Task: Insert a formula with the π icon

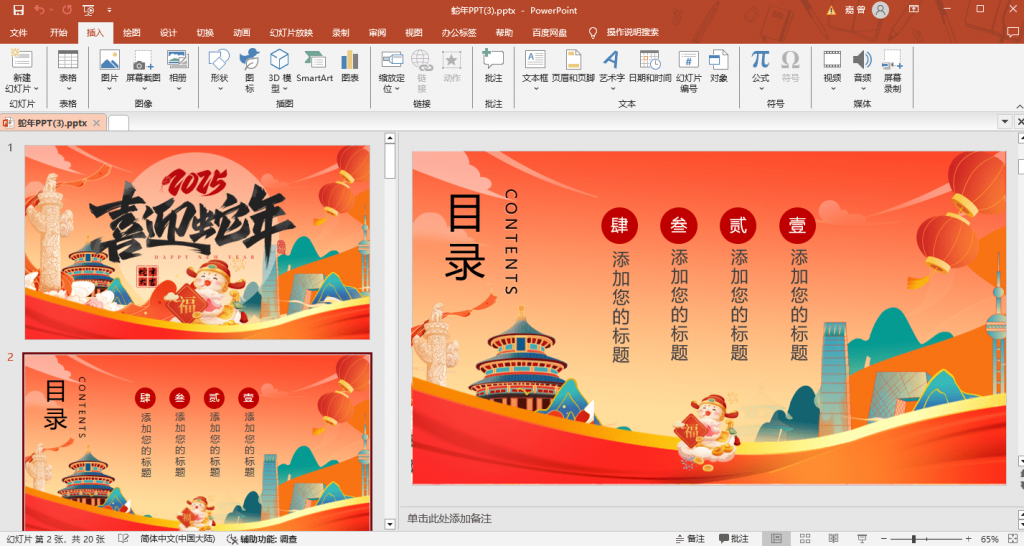Action: 761,66
